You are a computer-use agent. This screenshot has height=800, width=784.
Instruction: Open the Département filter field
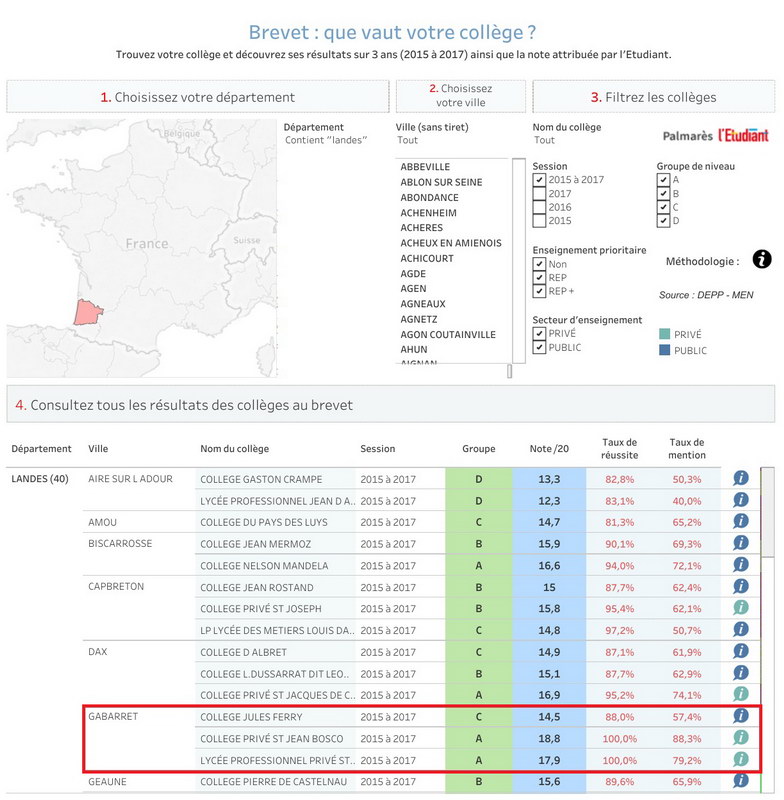(x=326, y=140)
